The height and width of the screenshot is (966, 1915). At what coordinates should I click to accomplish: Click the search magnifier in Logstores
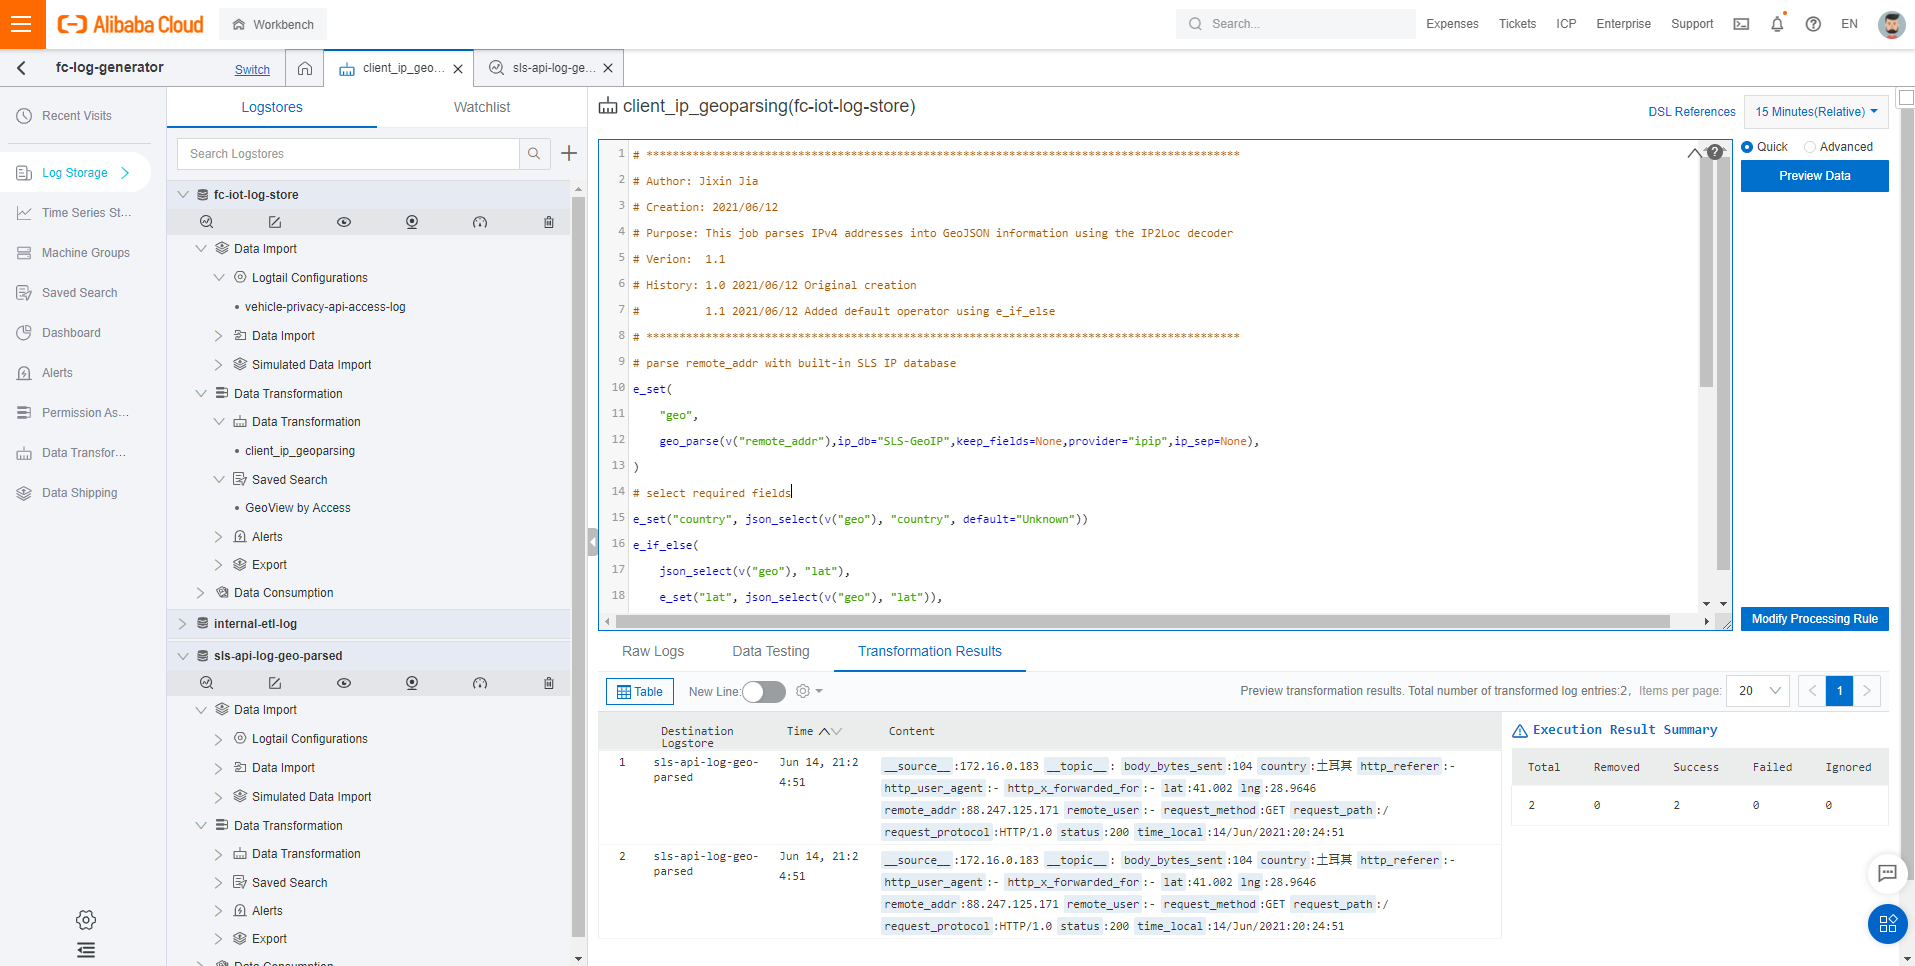534,153
